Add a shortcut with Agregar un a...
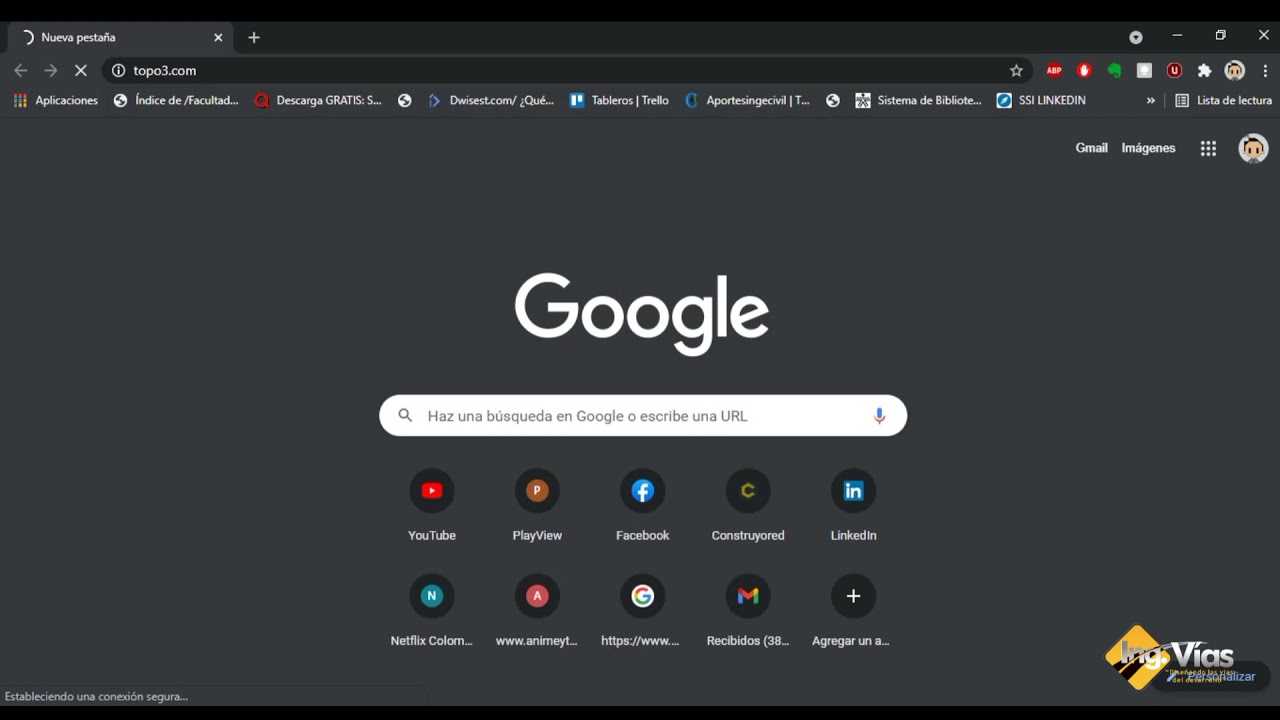This screenshot has width=1280, height=720. tap(853, 611)
